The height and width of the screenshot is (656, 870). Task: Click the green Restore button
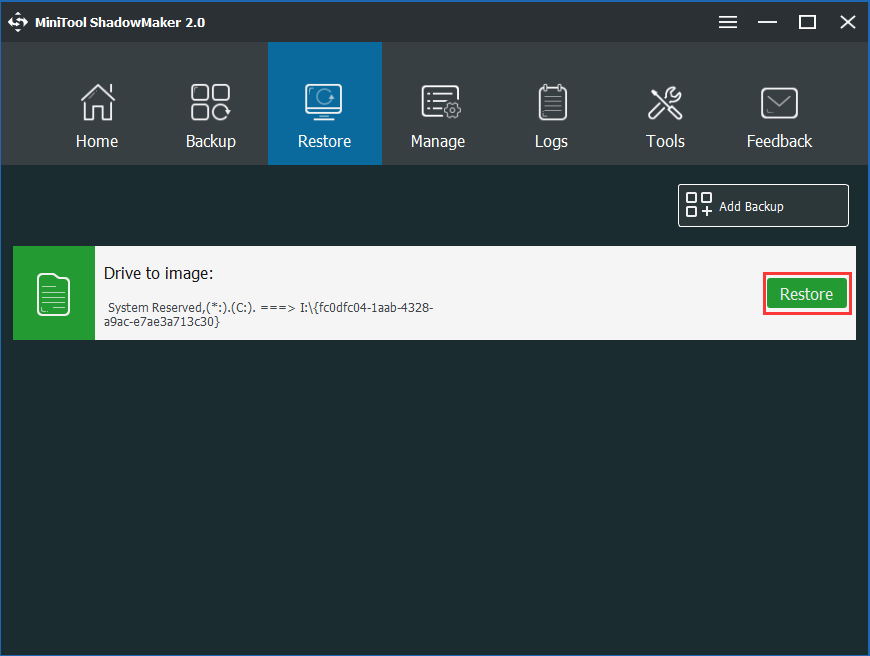807,294
